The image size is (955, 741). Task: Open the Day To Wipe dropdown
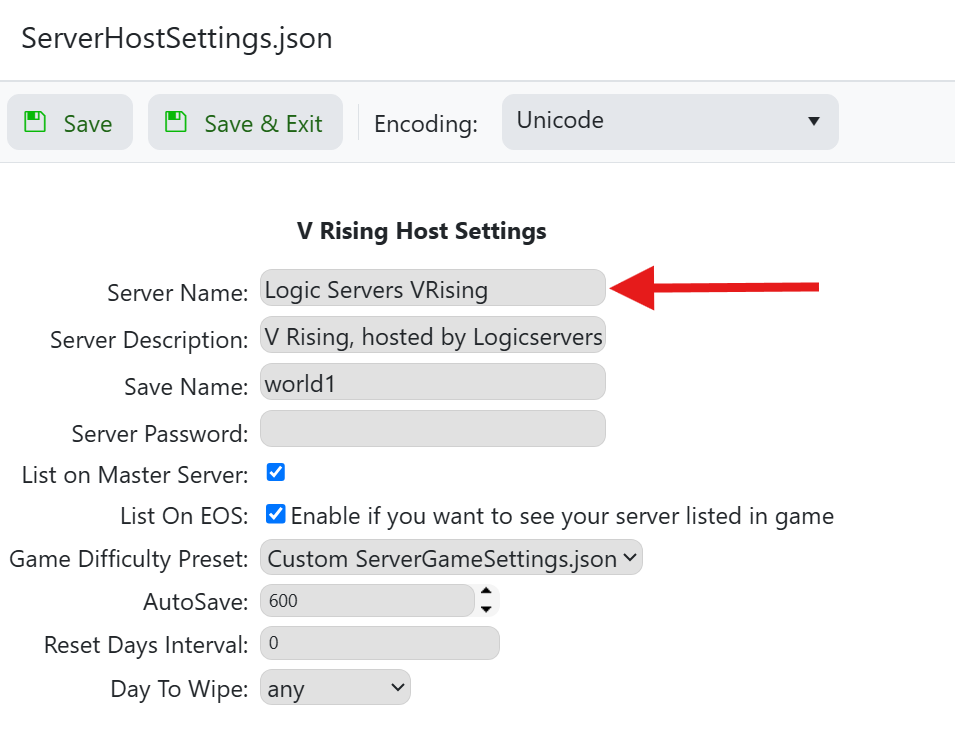tap(335, 688)
